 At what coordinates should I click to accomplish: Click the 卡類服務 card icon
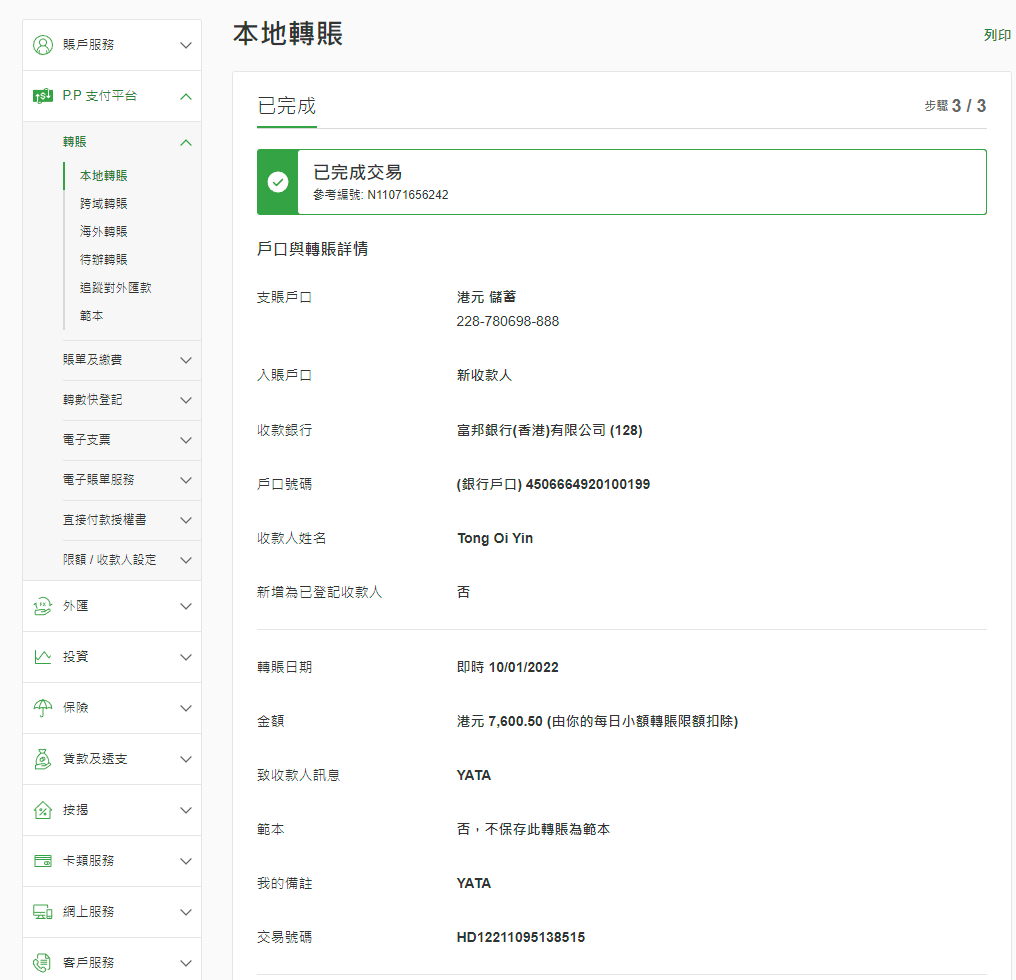click(x=43, y=861)
